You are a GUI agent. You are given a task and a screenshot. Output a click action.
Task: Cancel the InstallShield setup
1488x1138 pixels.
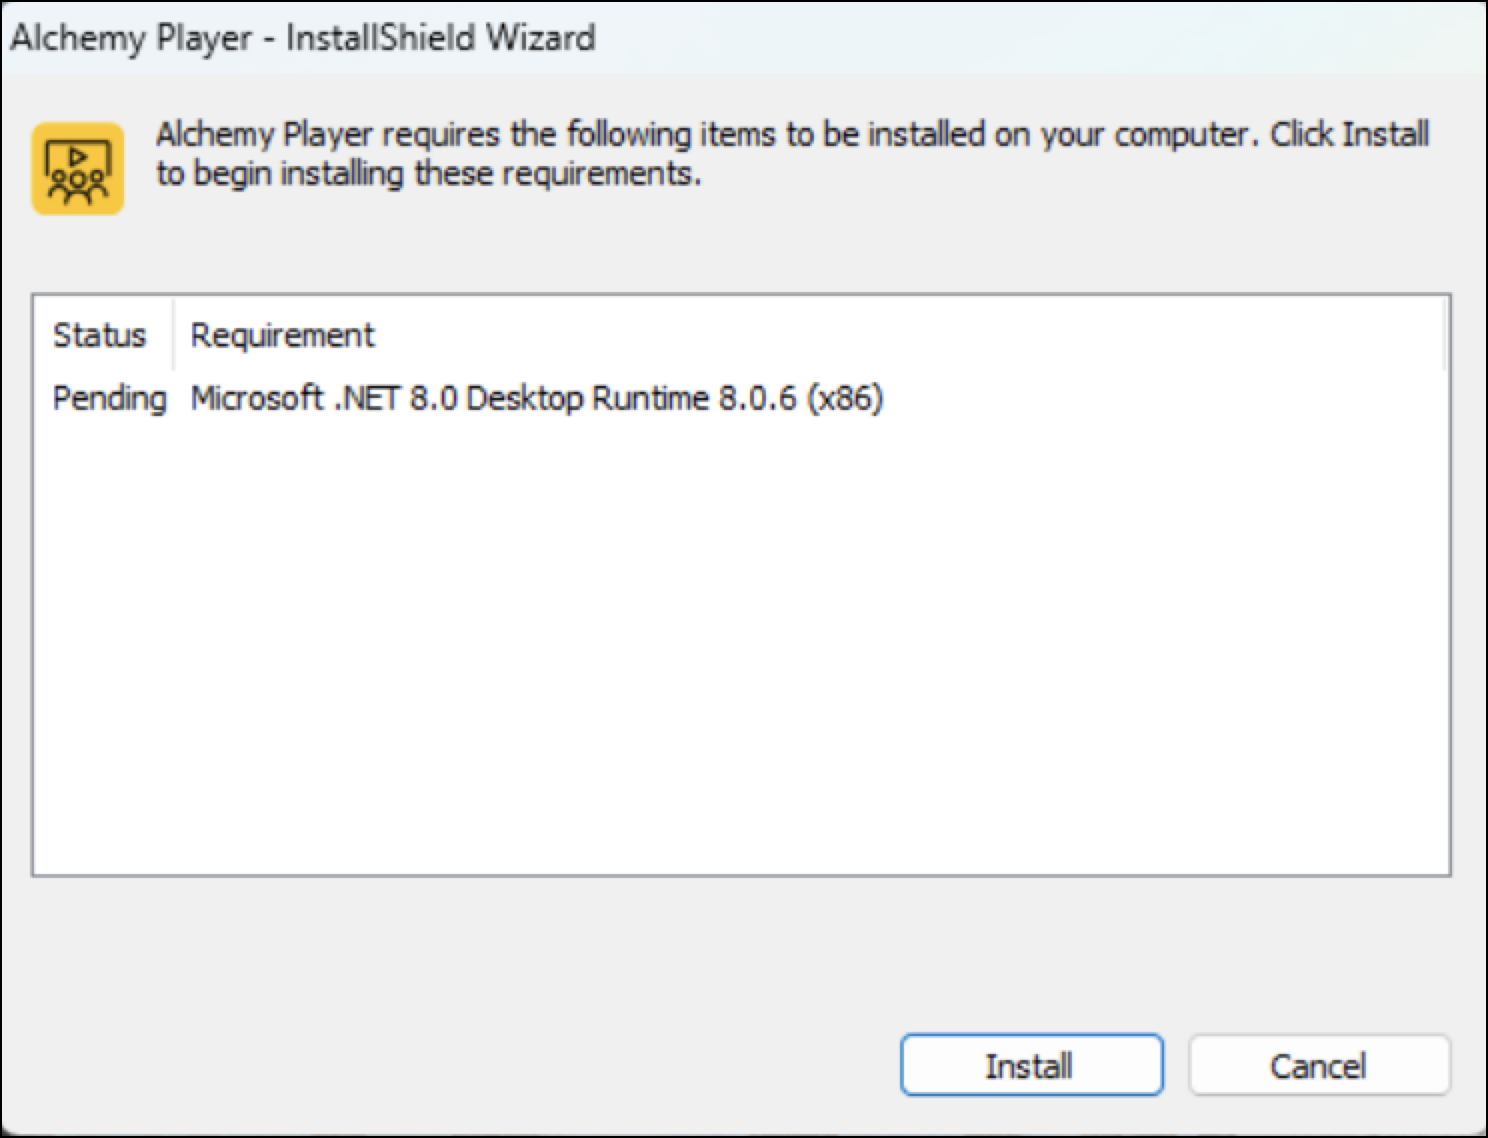(x=1318, y=1066)
